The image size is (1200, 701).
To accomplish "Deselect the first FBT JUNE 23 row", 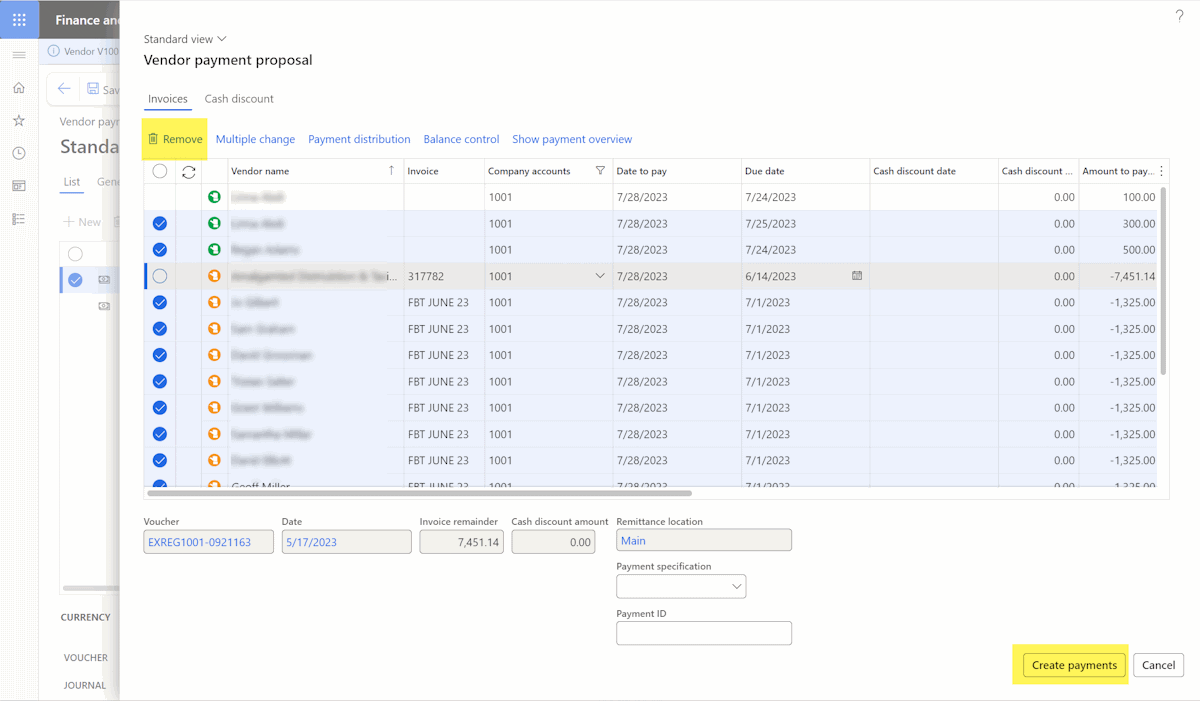I will coord(160,302).
